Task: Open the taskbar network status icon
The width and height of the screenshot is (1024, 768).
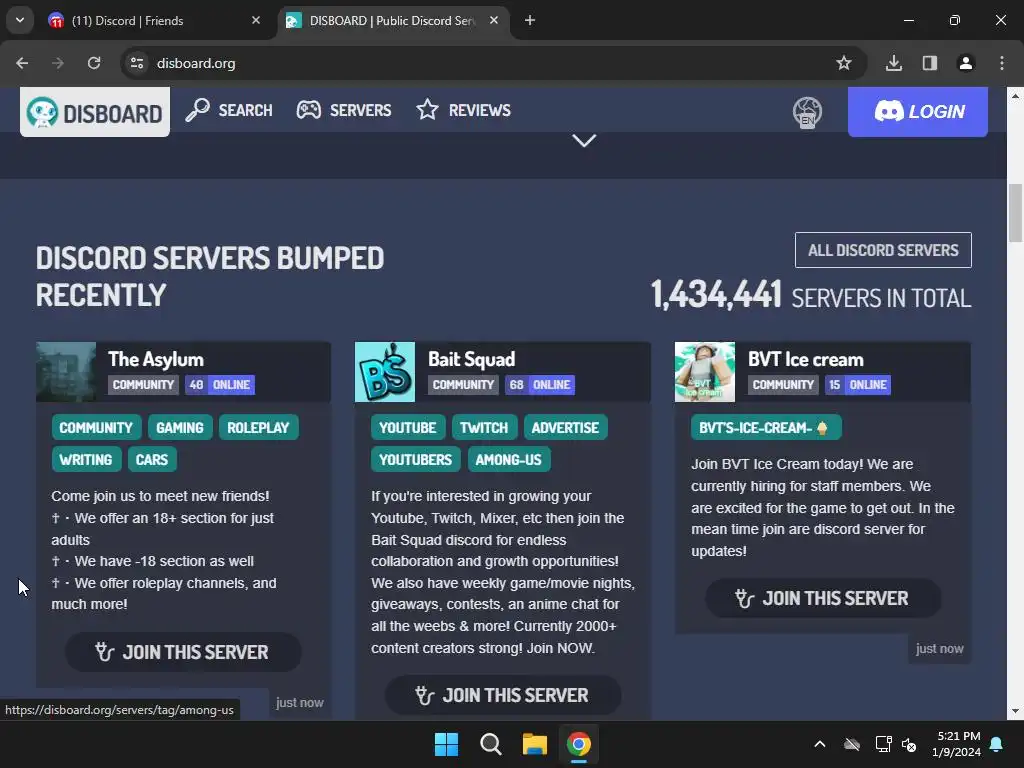Action: pos(883,744)
